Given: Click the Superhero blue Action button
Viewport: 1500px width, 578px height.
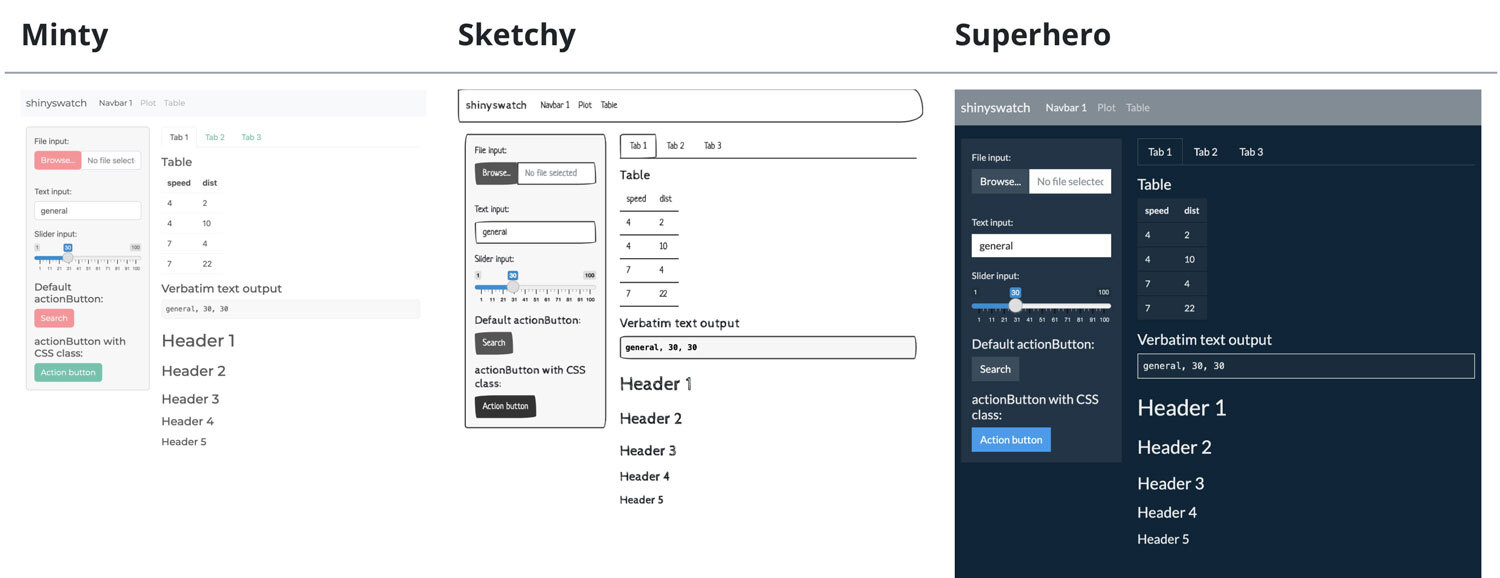Looking at the screenshot, I should (x=1011, y=440).
